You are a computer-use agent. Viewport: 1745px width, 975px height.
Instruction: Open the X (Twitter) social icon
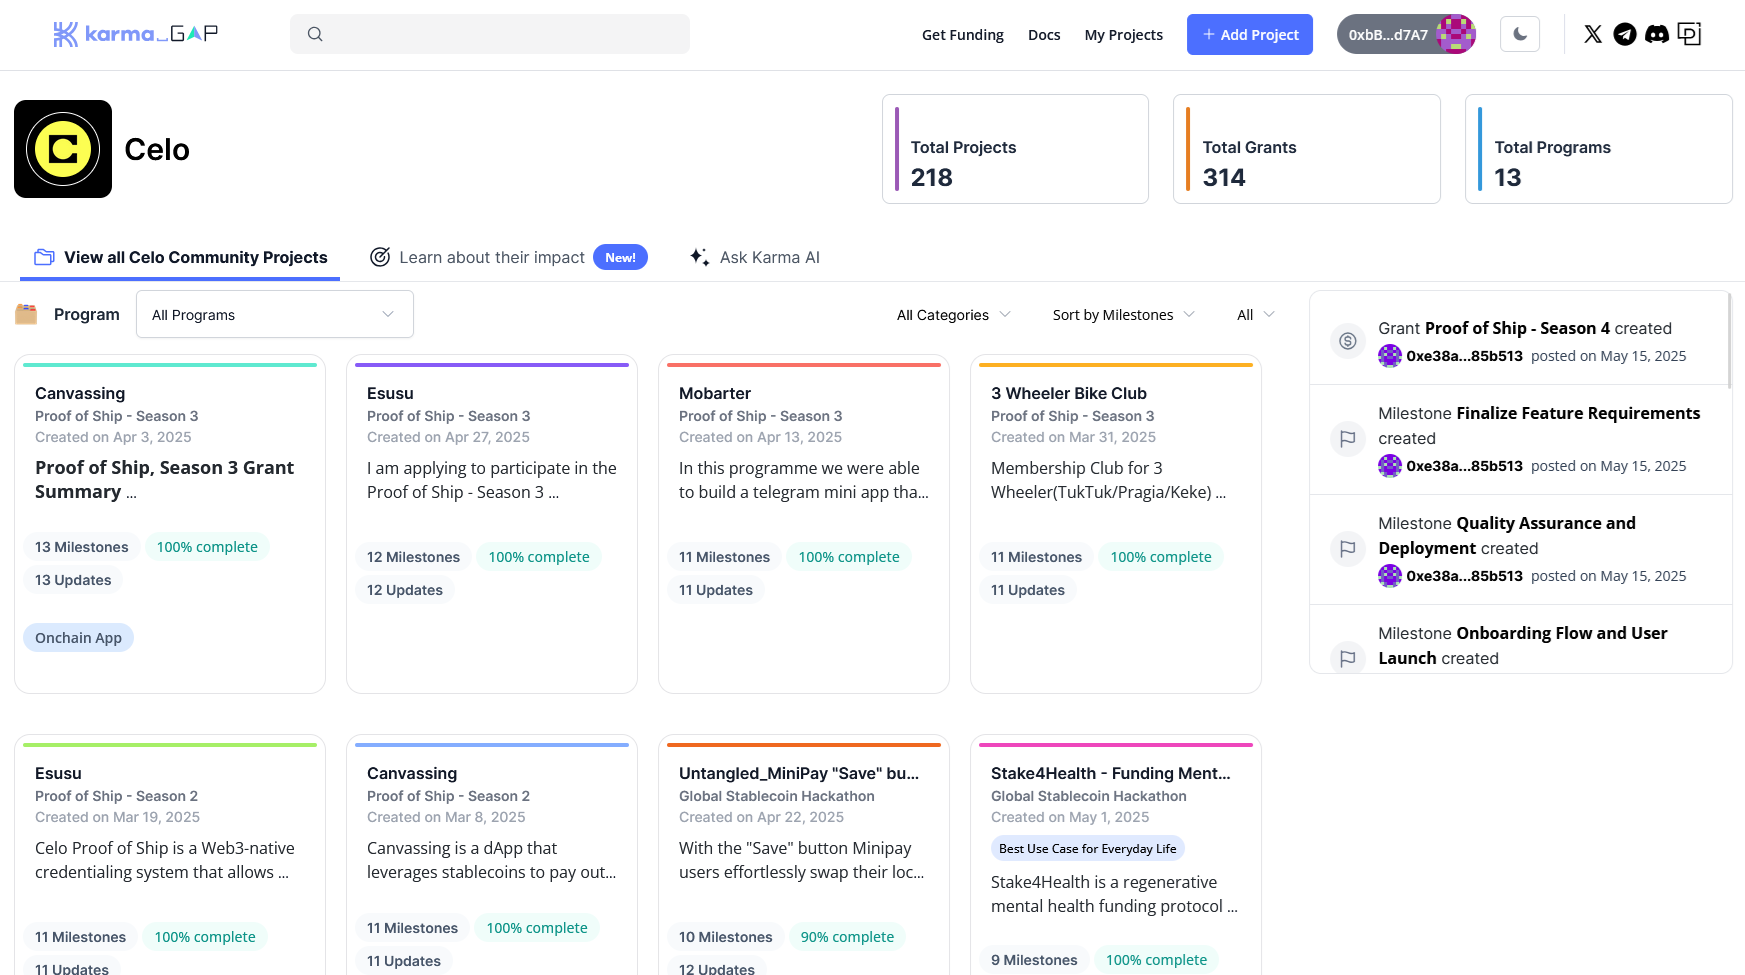tap(1593, 34)
